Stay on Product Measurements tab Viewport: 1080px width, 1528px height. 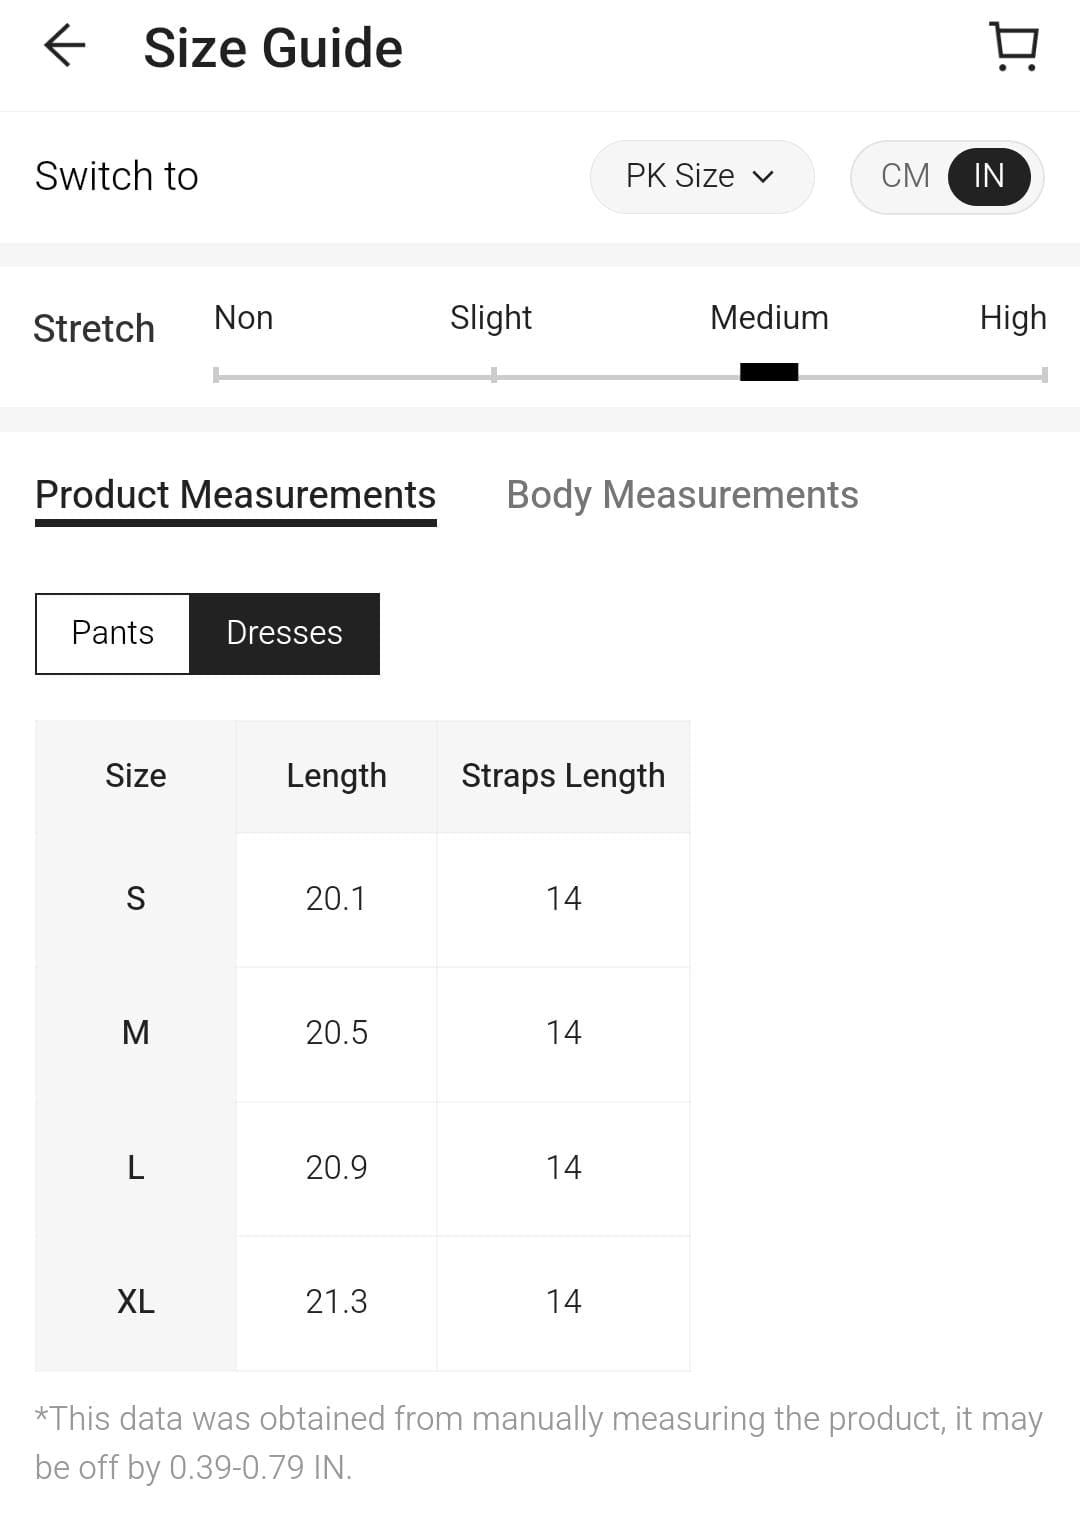[236, 494]
